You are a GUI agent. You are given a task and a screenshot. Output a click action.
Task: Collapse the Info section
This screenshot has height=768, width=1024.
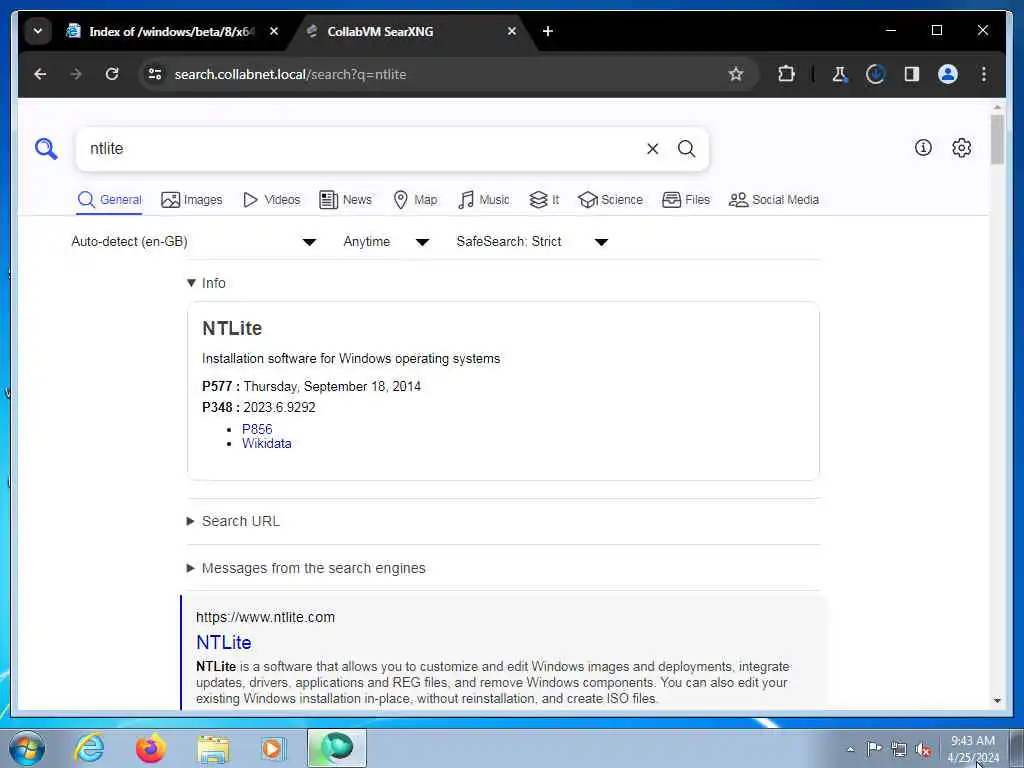206,283
